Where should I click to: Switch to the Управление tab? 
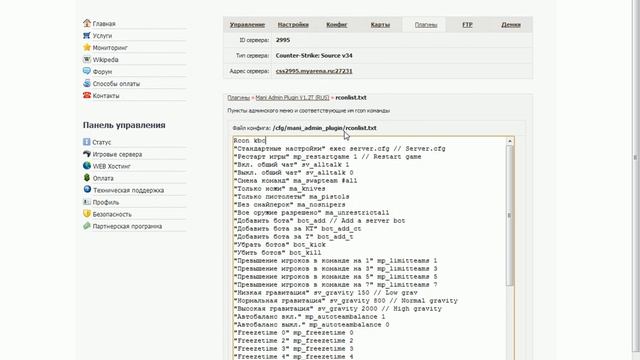coord(247,25)
